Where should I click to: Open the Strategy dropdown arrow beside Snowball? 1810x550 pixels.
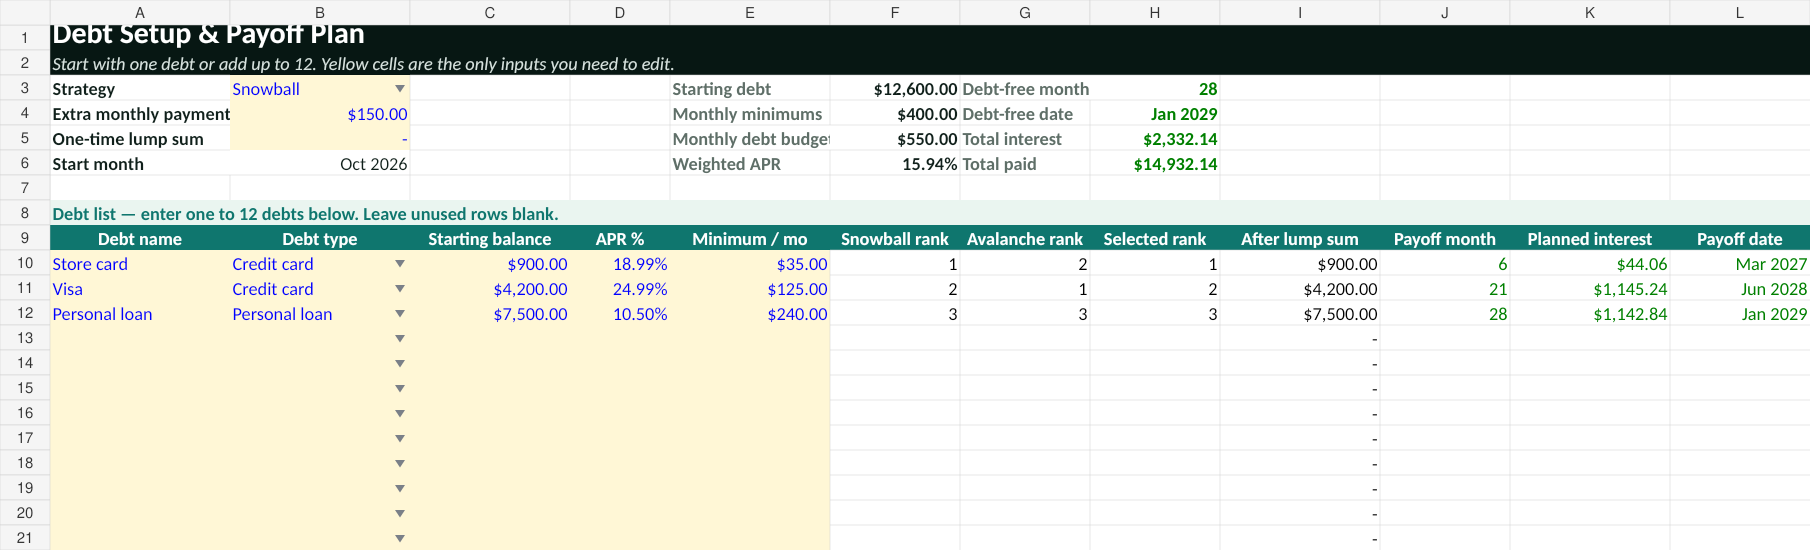400,89
